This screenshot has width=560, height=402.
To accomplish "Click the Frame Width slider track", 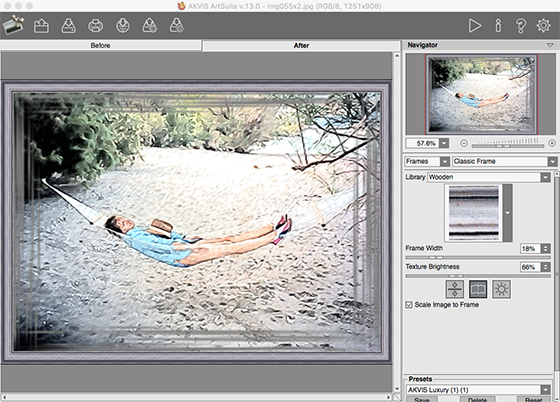I will tap(478, 257).
